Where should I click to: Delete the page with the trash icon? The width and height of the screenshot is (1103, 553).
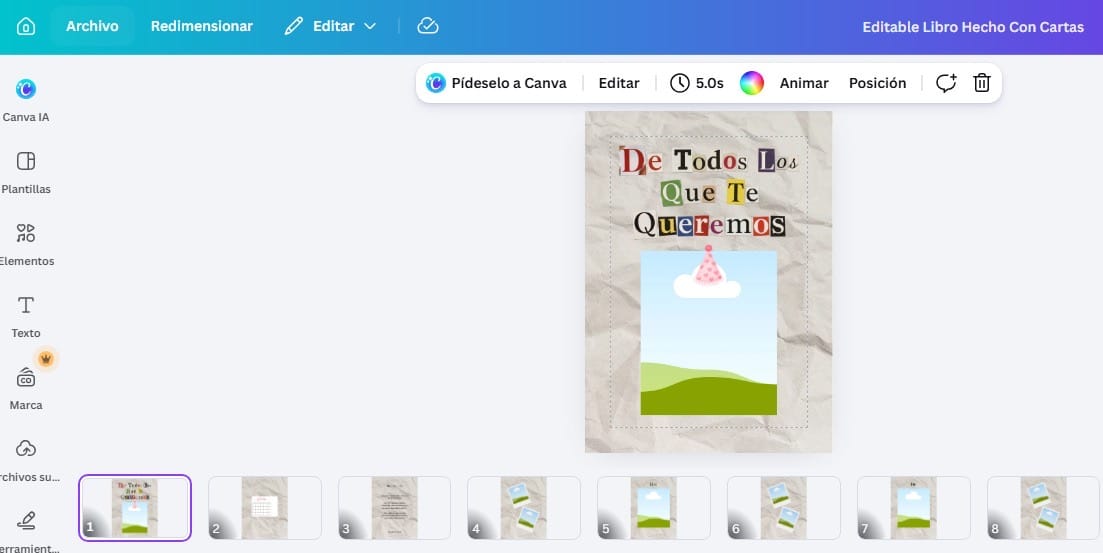click(x=981, y=83)
